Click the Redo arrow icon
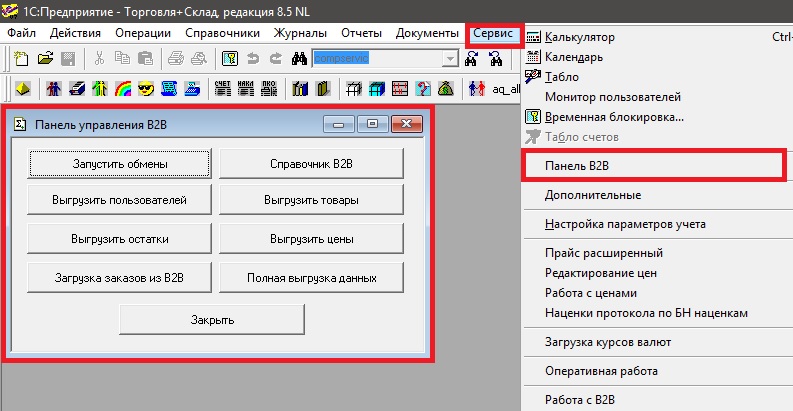 (276, 59)
